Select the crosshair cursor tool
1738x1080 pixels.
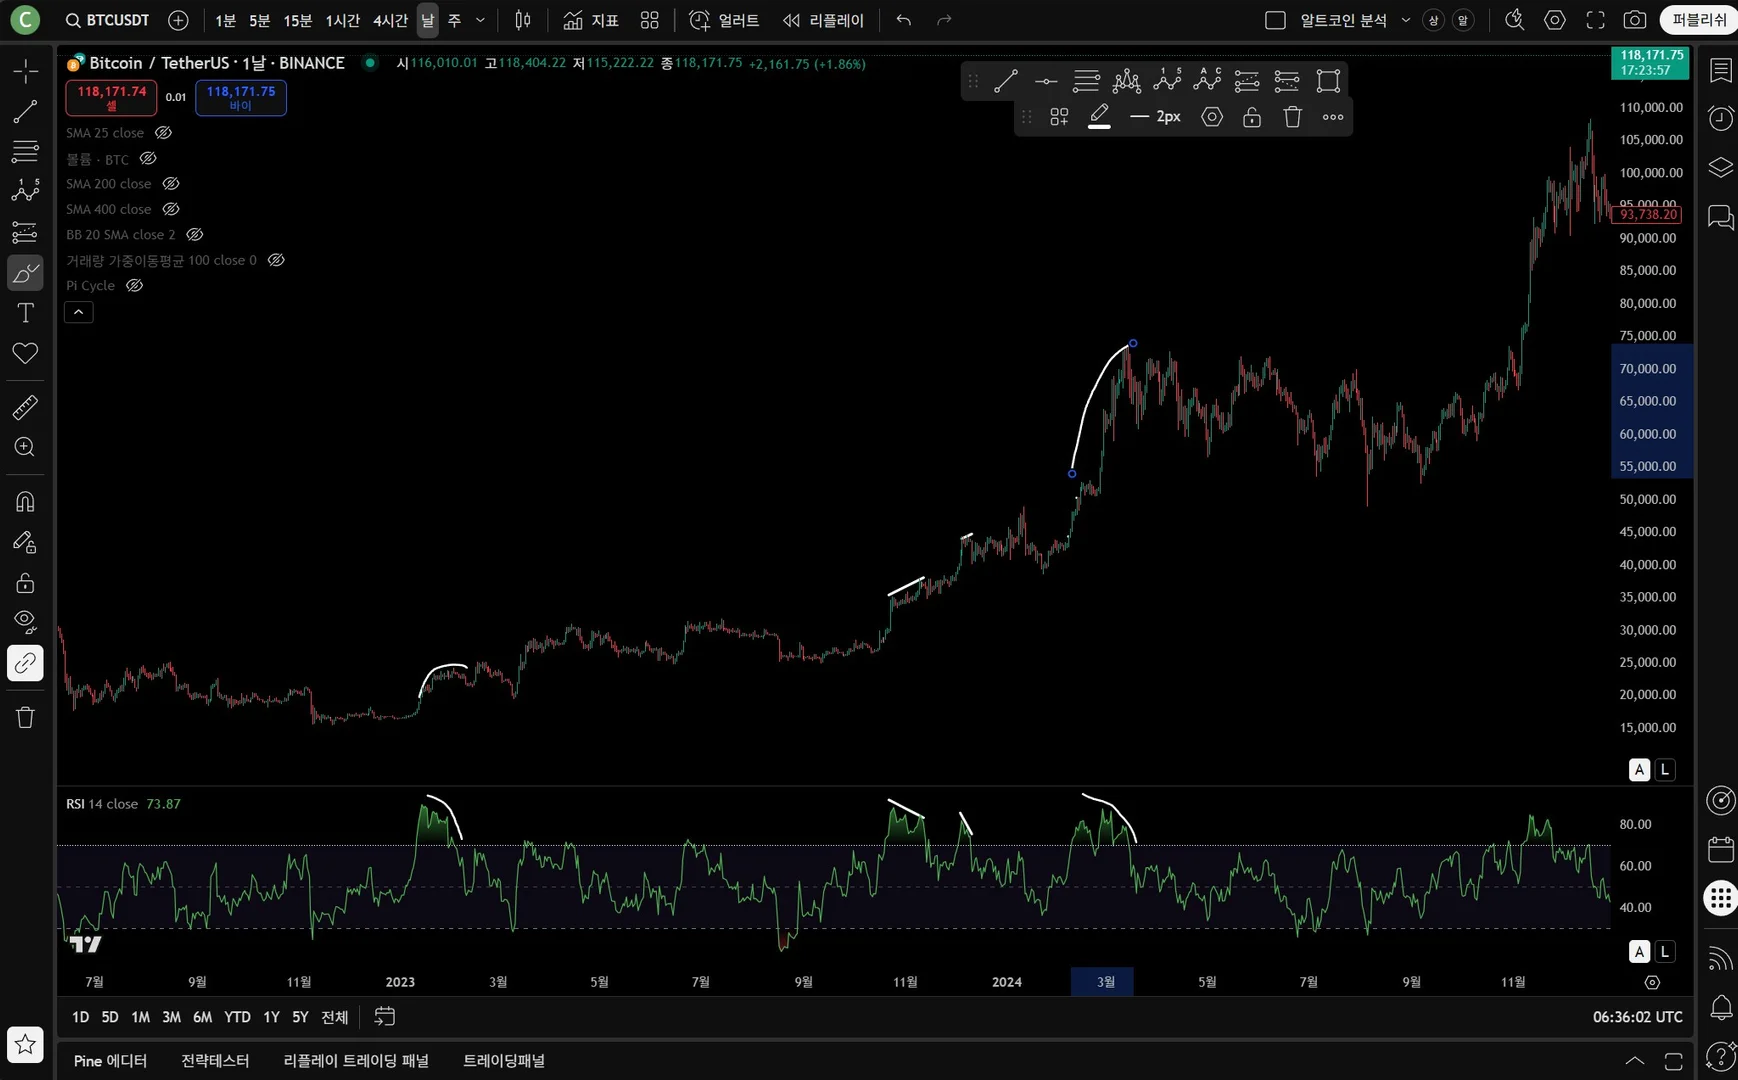(25, 70)
